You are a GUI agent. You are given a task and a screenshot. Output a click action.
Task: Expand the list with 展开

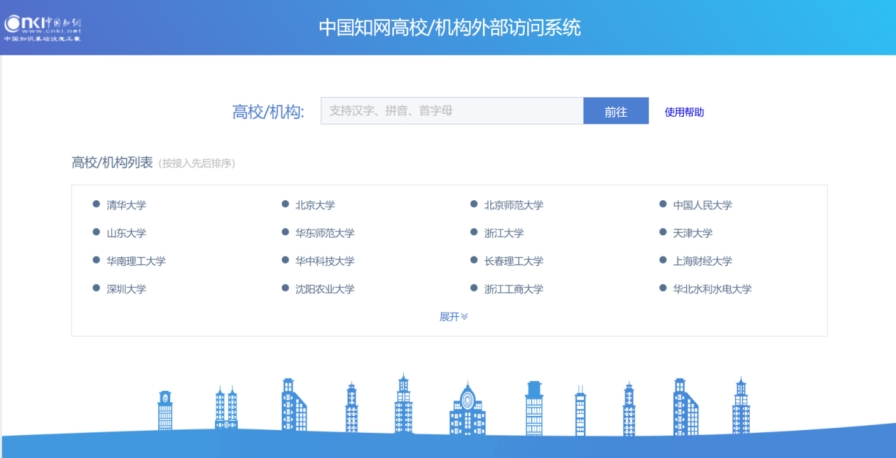pyautogui.click(x=453, y=317)
